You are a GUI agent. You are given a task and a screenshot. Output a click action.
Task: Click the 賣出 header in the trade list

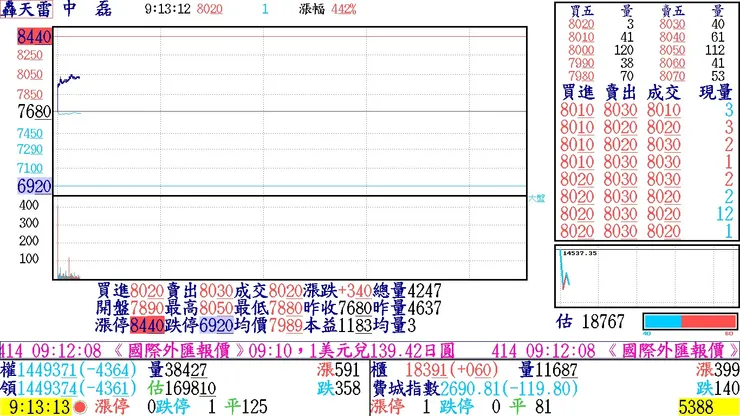pos(621,93)
